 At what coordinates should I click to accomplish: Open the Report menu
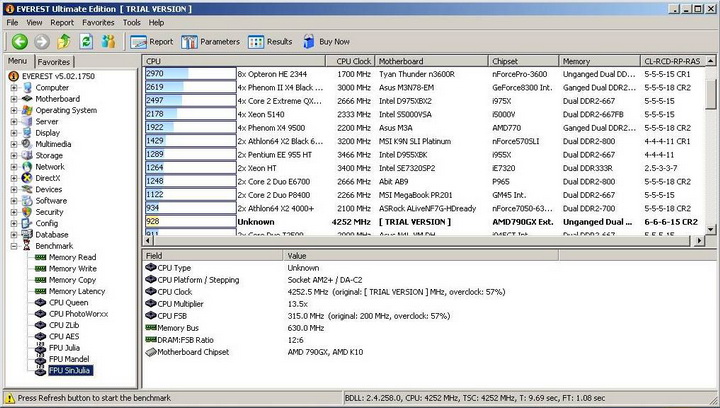(62, 22)
